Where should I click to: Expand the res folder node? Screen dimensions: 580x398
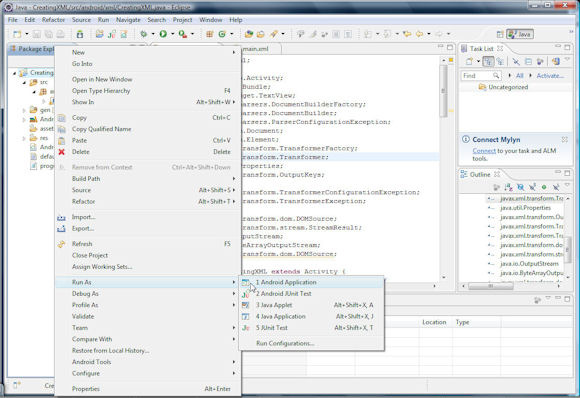(x=24, y=138)
